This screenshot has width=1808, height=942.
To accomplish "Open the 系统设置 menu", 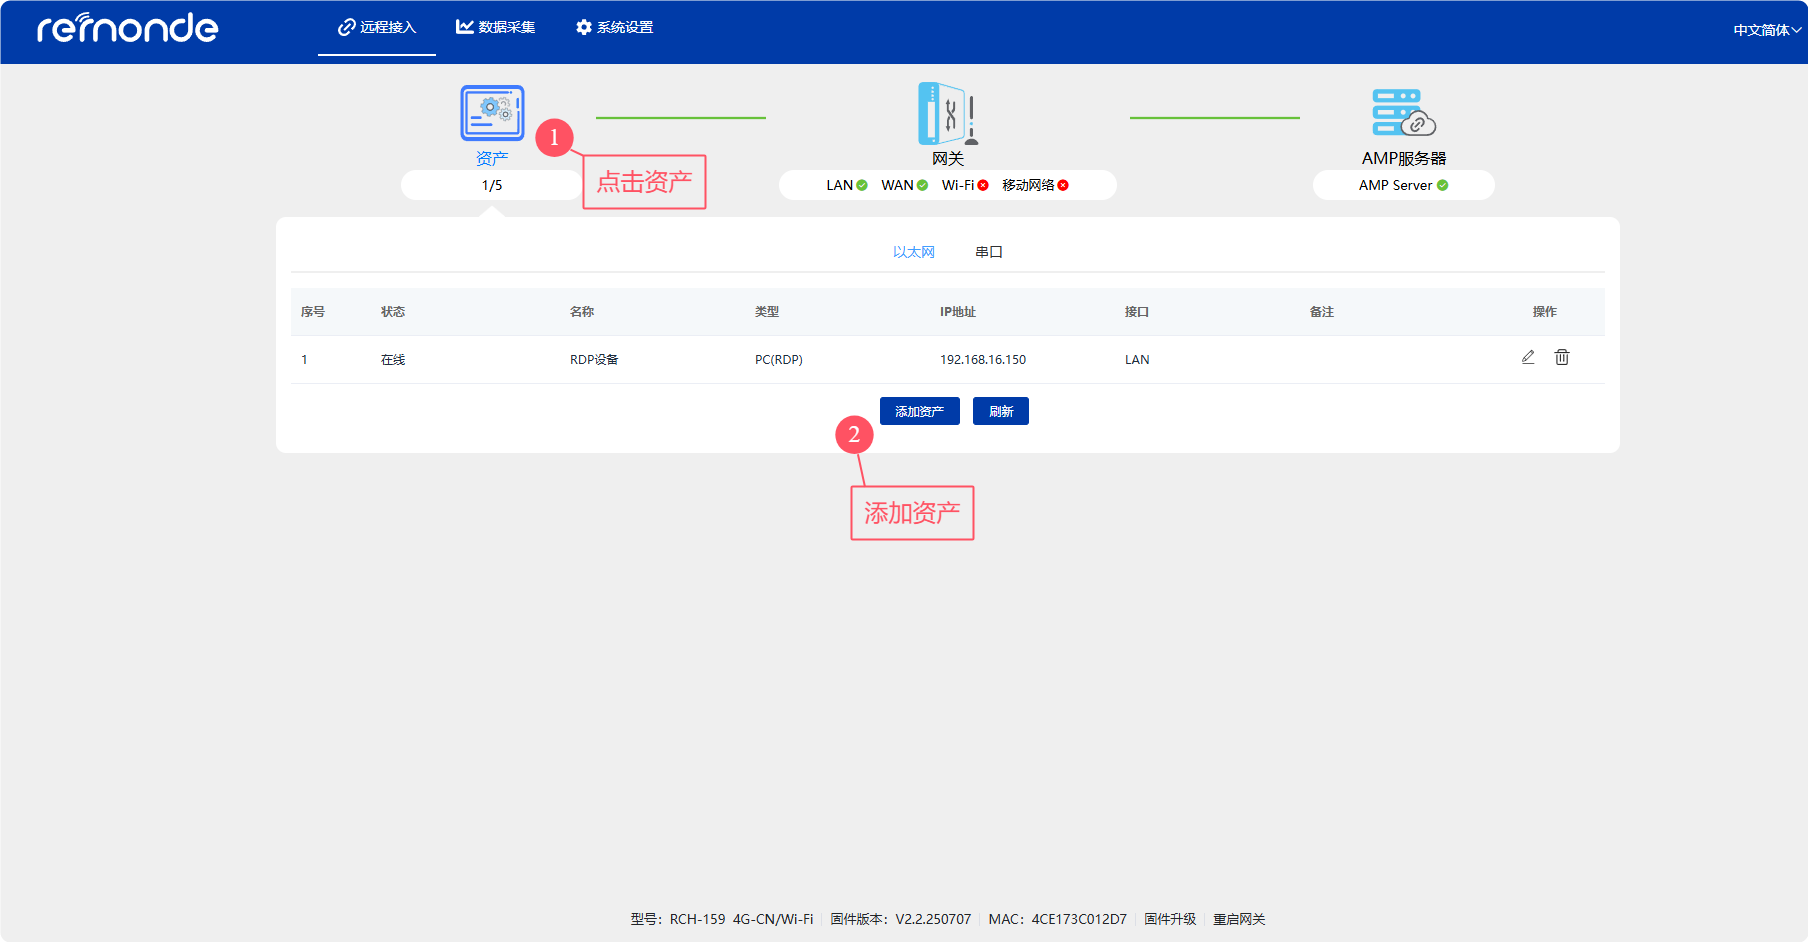I will (615, 28).
